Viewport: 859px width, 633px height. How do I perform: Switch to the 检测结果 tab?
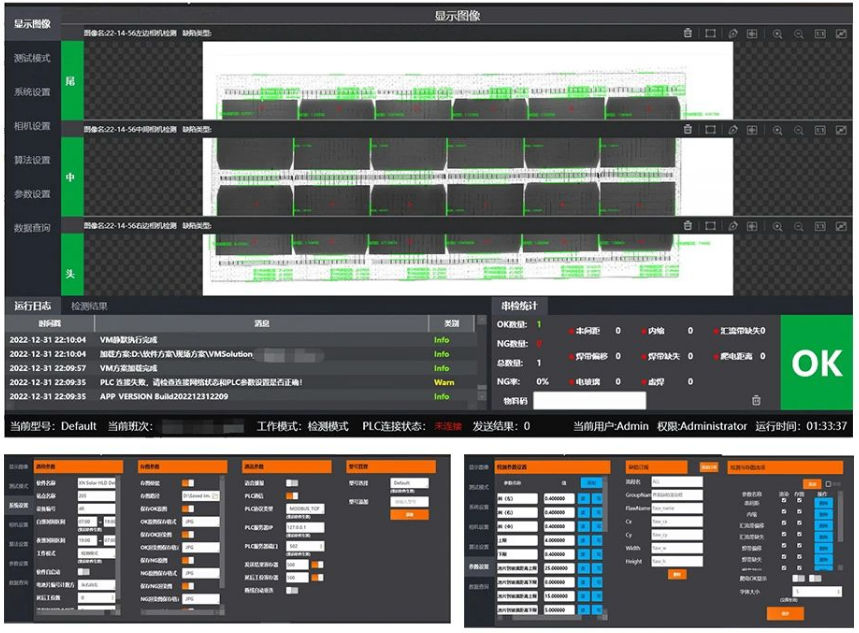[88, 305]
